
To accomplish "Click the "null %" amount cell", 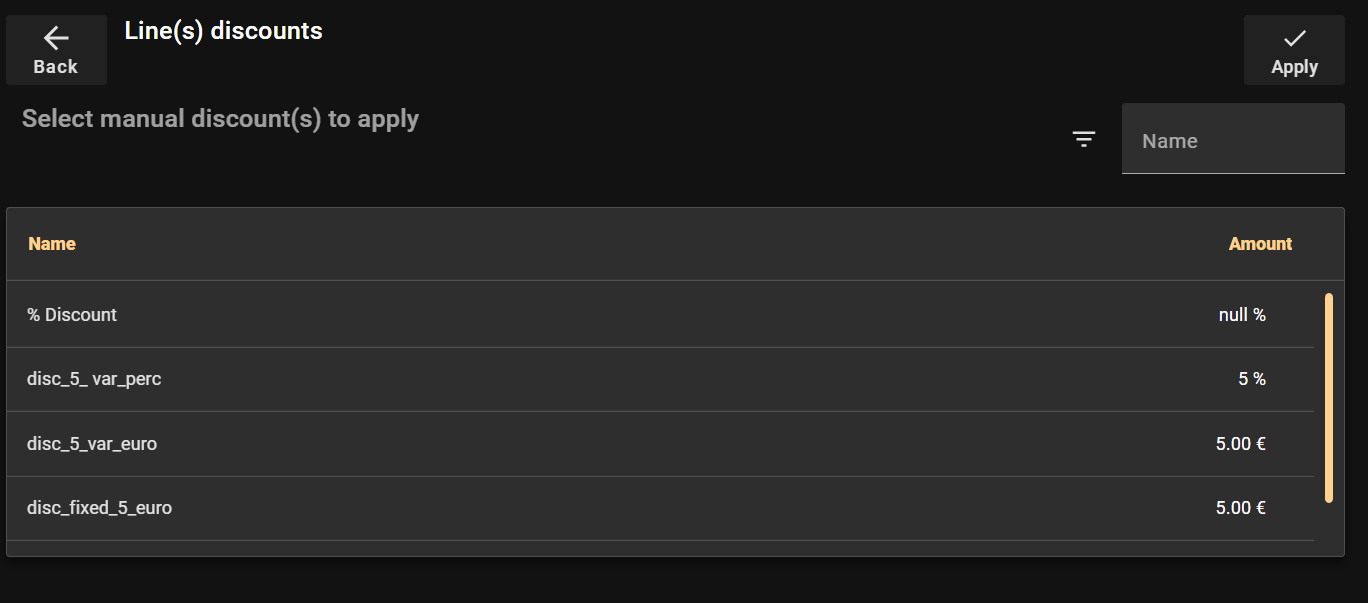I will [1242, 315].
